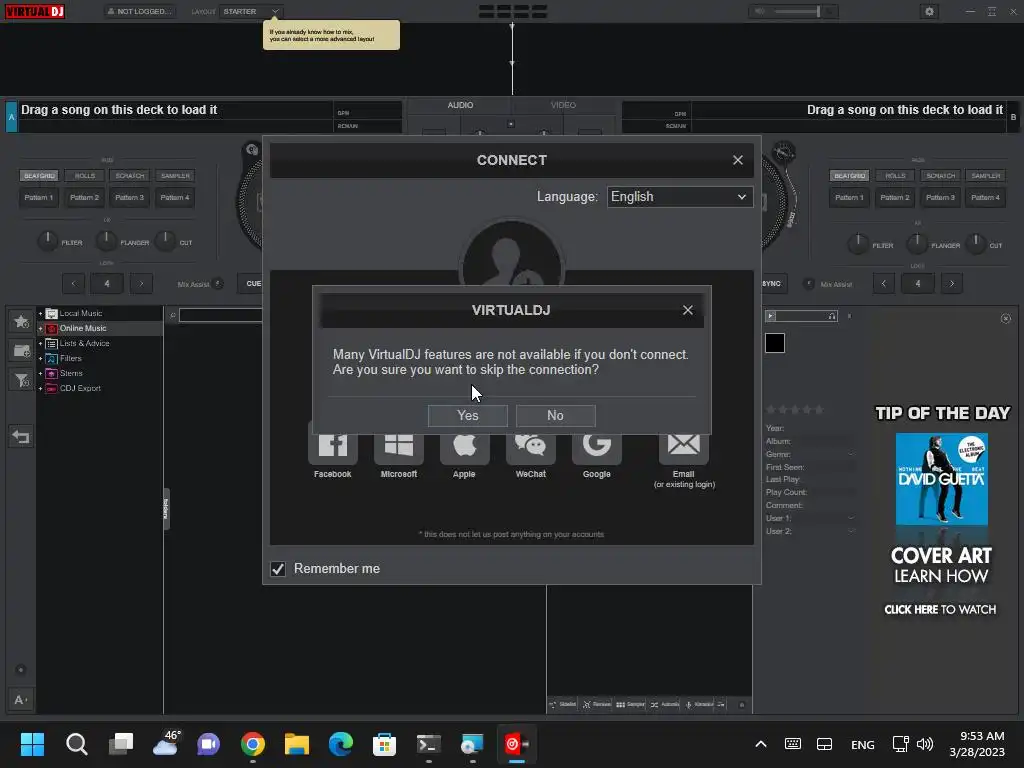Decrease left deck loop size arrow
The height and width of the screenshot is (768, 1024).
coord(73,283)
